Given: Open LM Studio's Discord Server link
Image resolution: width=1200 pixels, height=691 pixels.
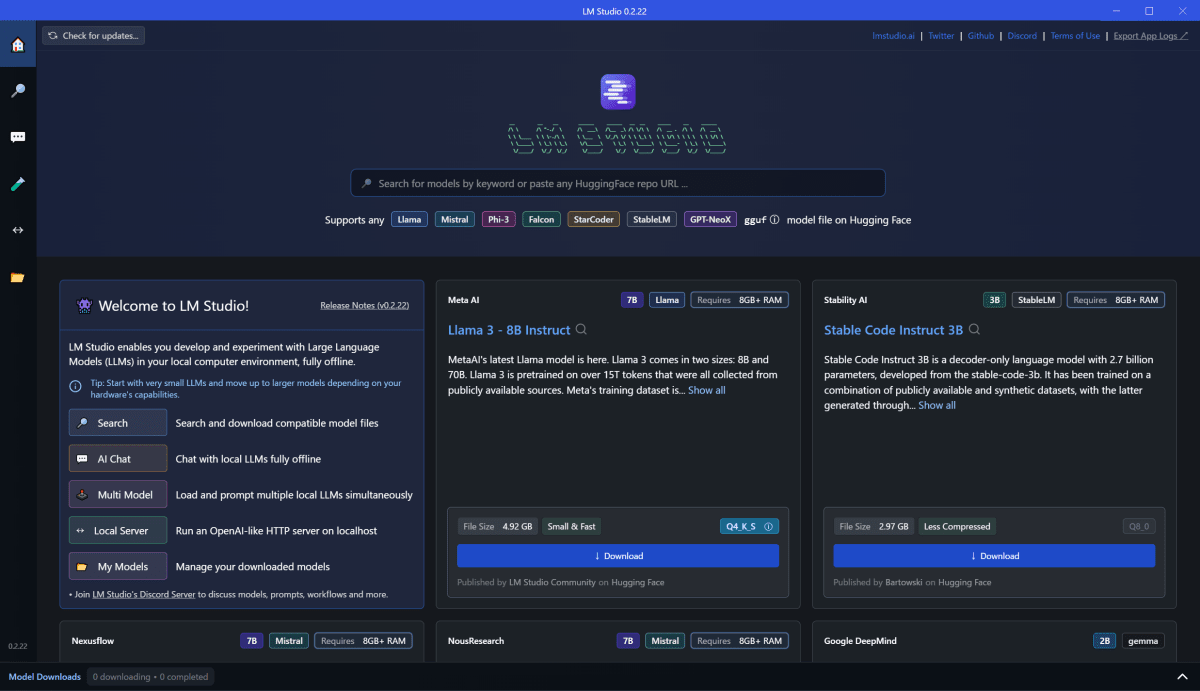Looking at the screenshot, I should click(144, 594).
